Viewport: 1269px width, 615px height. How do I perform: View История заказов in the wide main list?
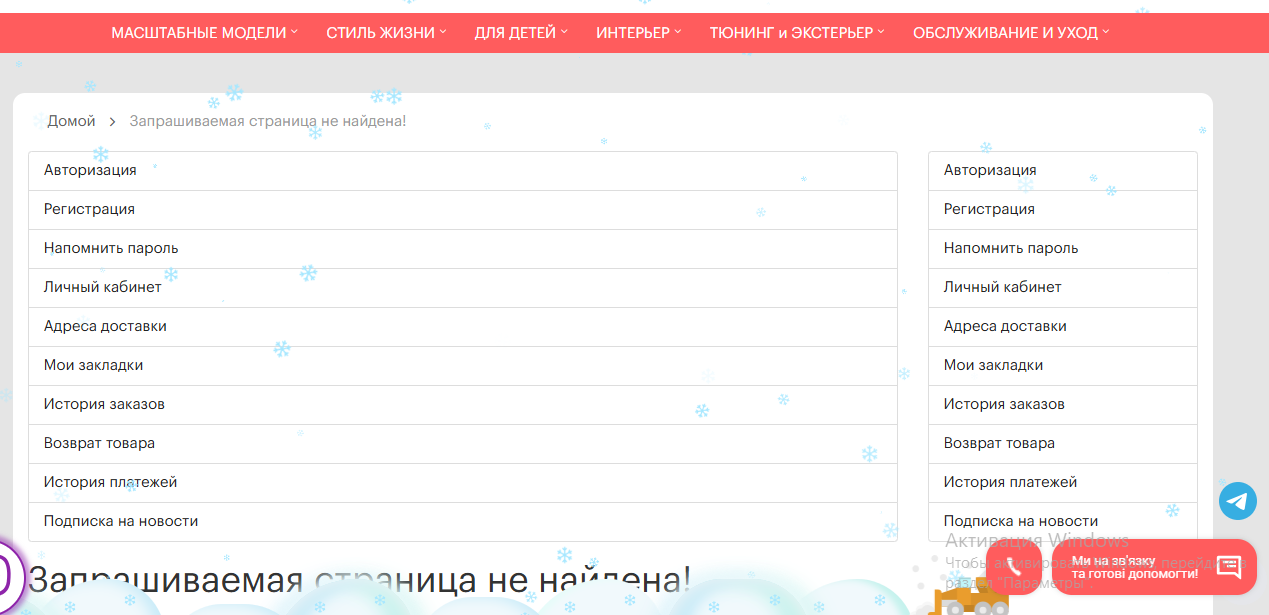[463, 405]
